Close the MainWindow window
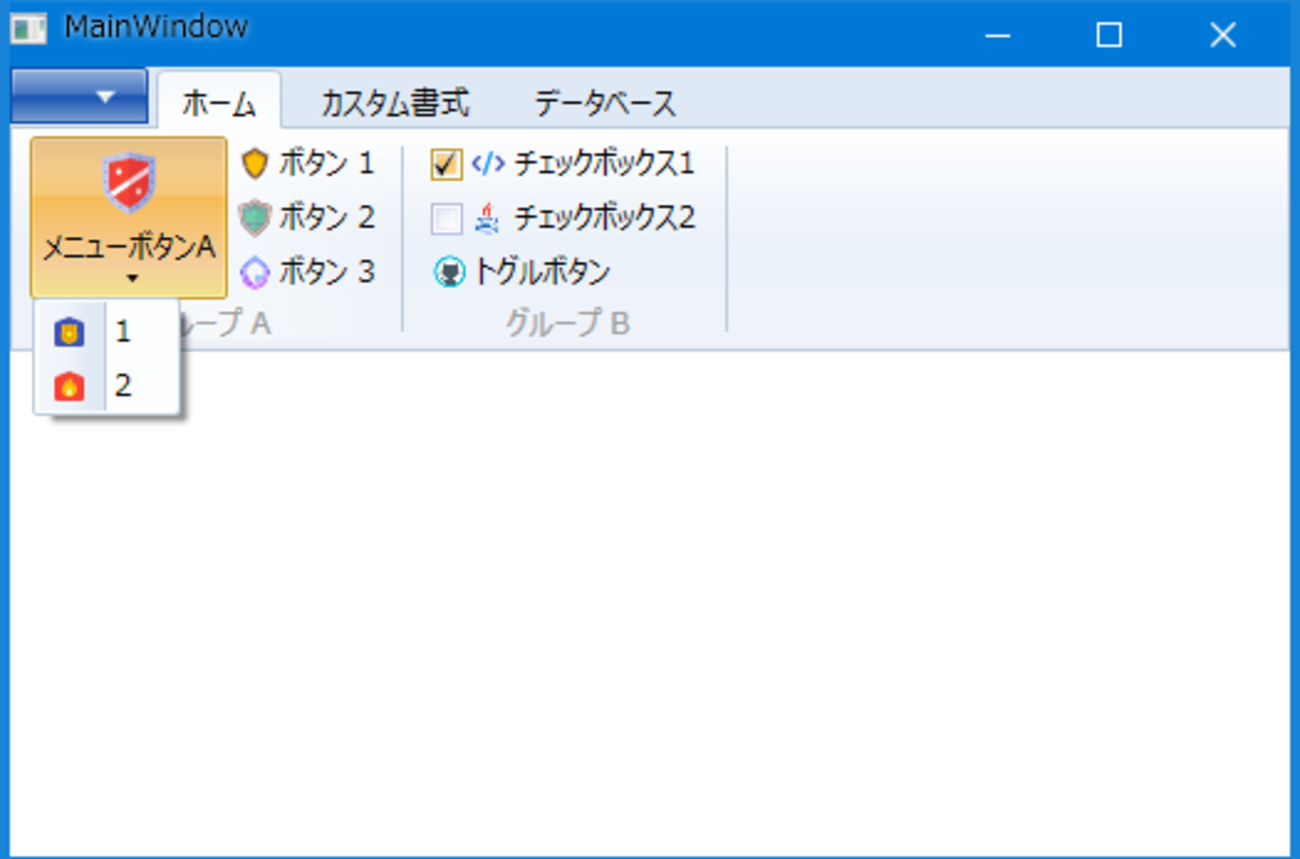This screenshot has width=1300, height=859. point(1223,36)
